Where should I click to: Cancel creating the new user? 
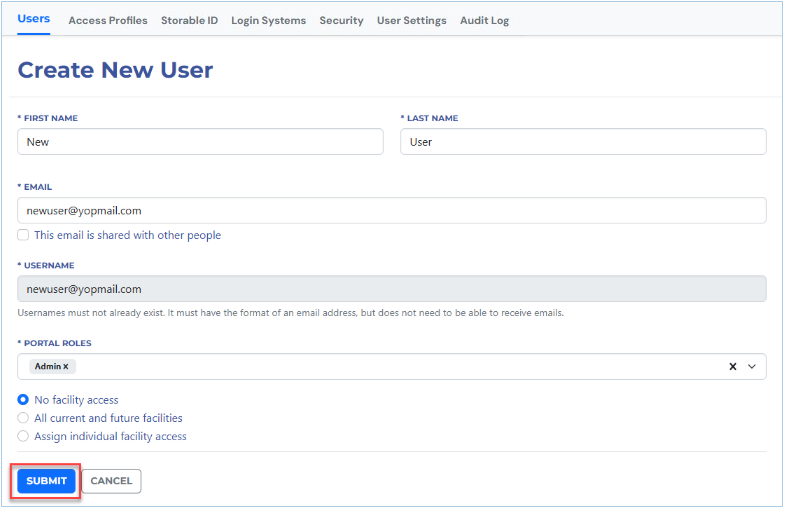(111, 481)
